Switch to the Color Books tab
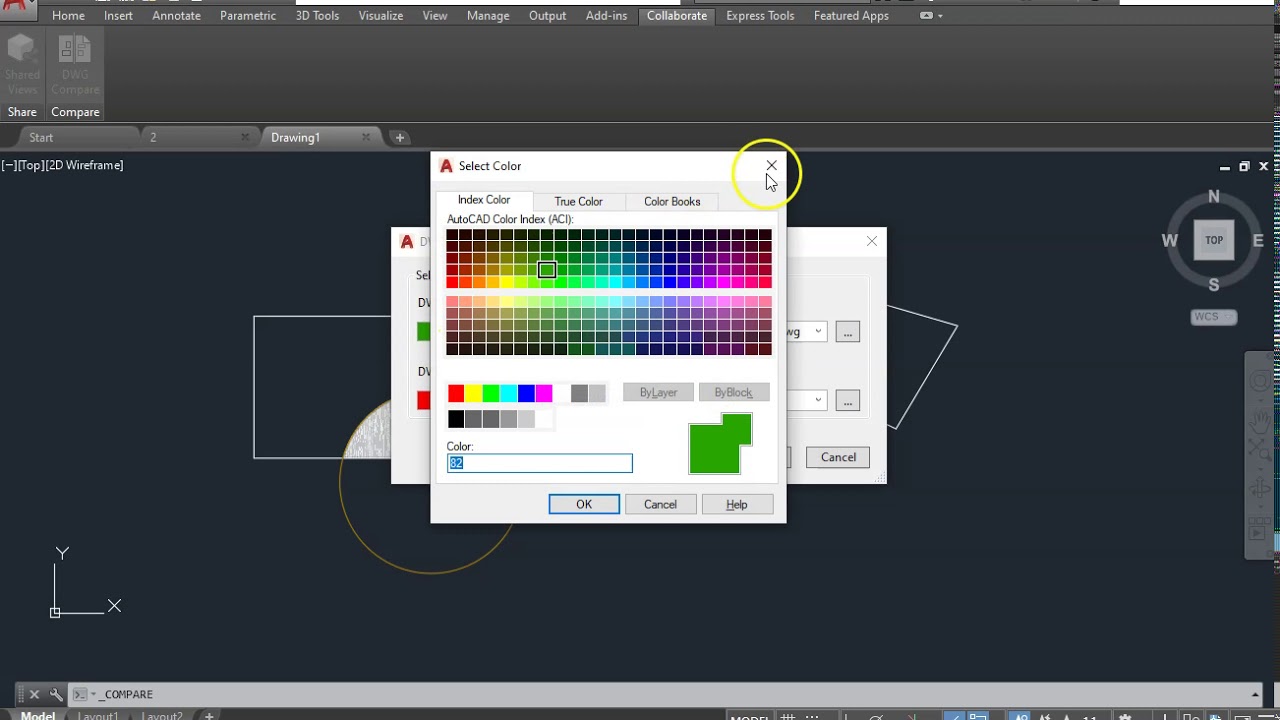The width and height of the screenshot is (1280, 720). [x=672, y=201]
